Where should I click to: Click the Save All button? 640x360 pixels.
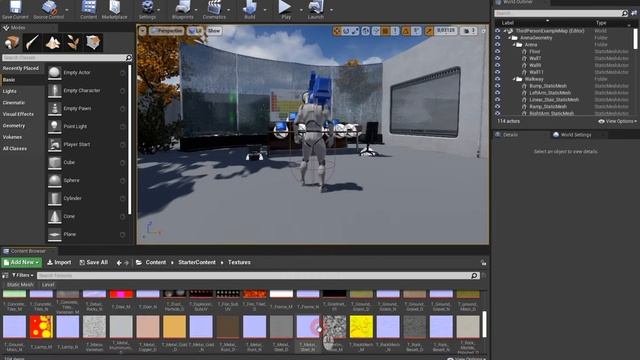click(x=93, y=262)
